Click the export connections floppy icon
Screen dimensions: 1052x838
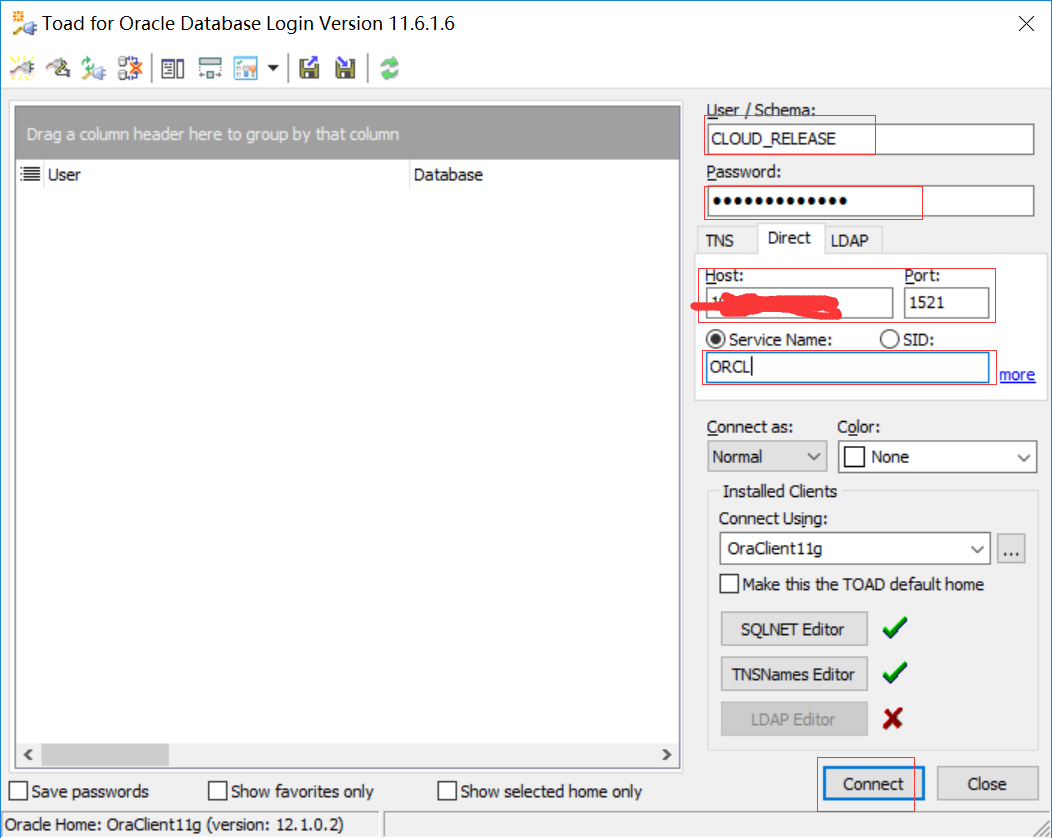click(309, 68)
